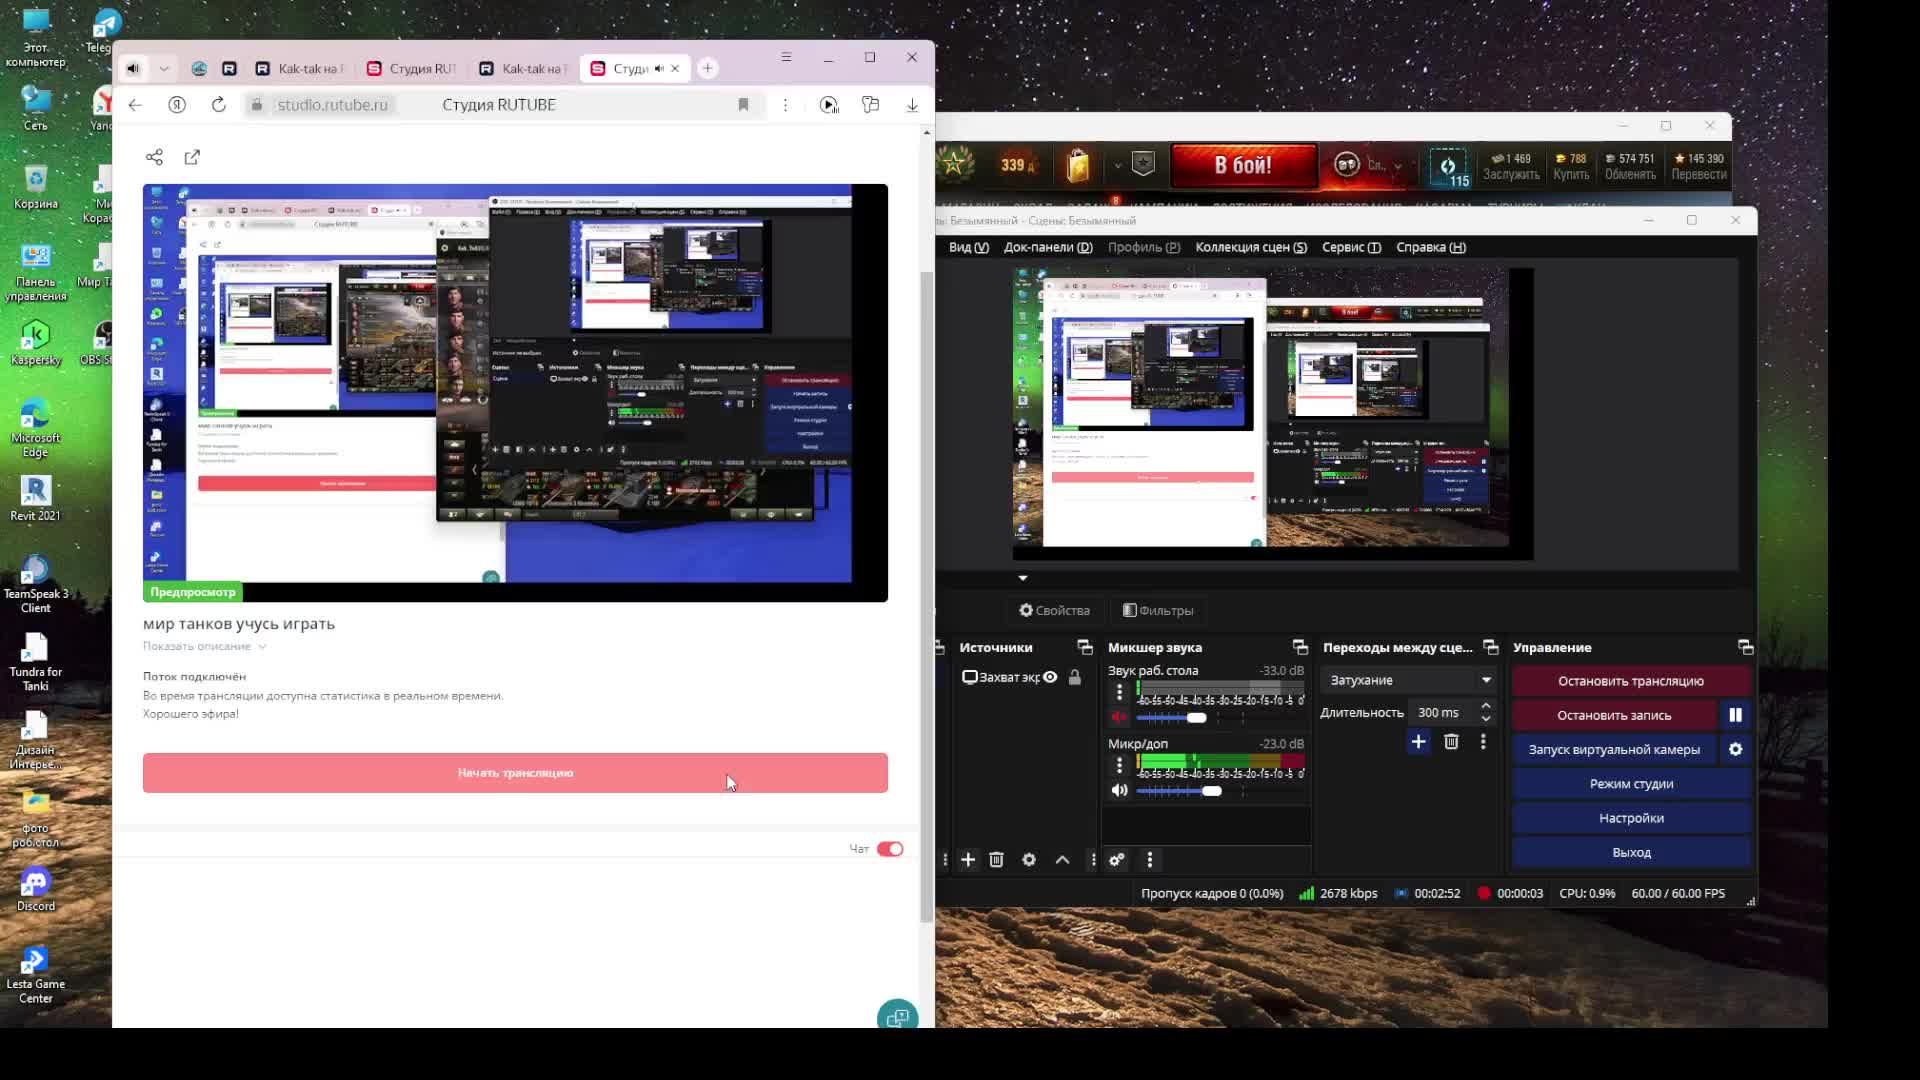Hide the Захват экрана source eye
The height and width of the screenshot is (1080, 1920).
tap(1050, 677)
